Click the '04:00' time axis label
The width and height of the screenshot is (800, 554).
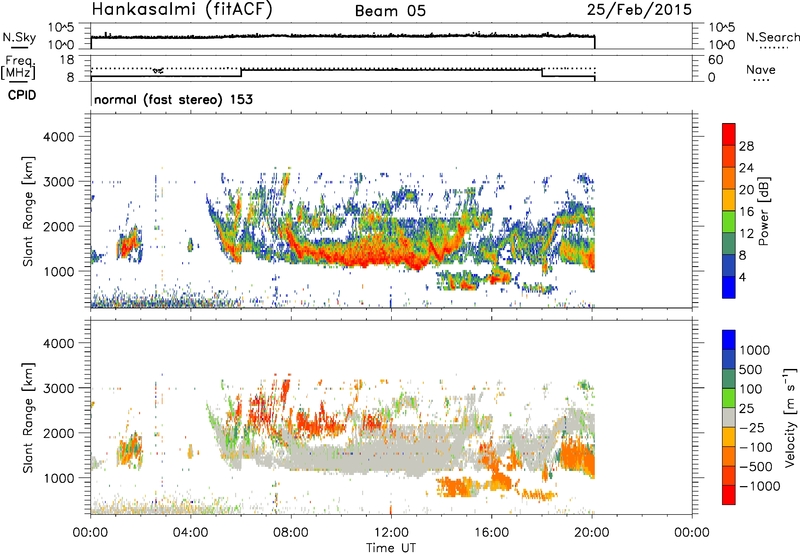click(x=191, y=532)
